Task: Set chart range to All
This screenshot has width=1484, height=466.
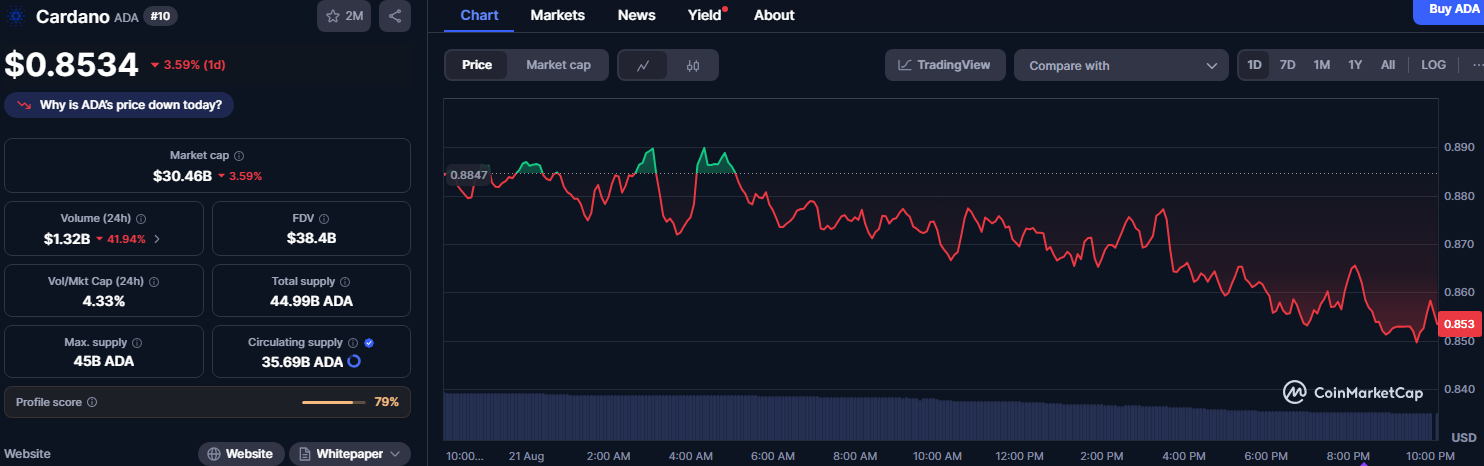Action: coord(1388,65)
